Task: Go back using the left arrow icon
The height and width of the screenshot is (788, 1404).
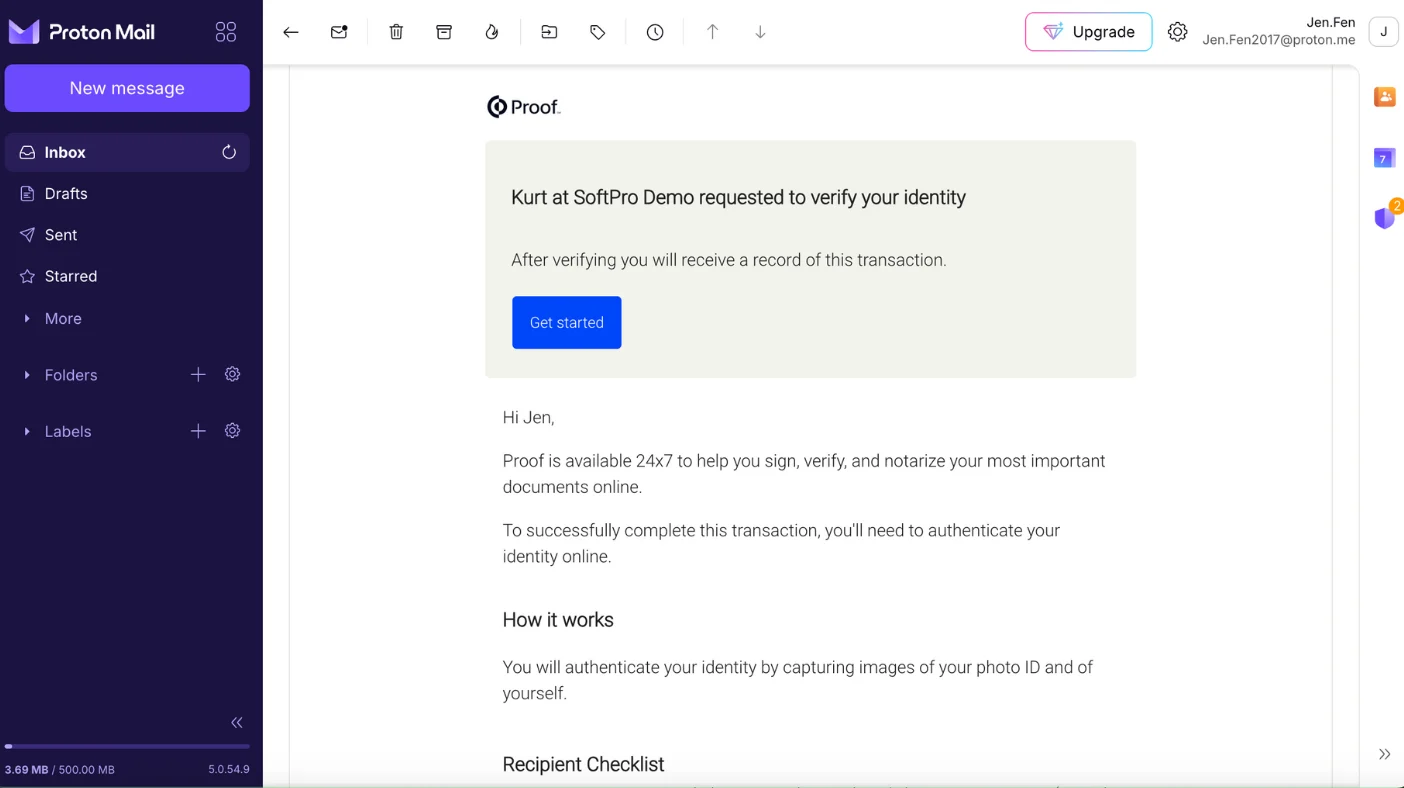Action: coord(291,32)
